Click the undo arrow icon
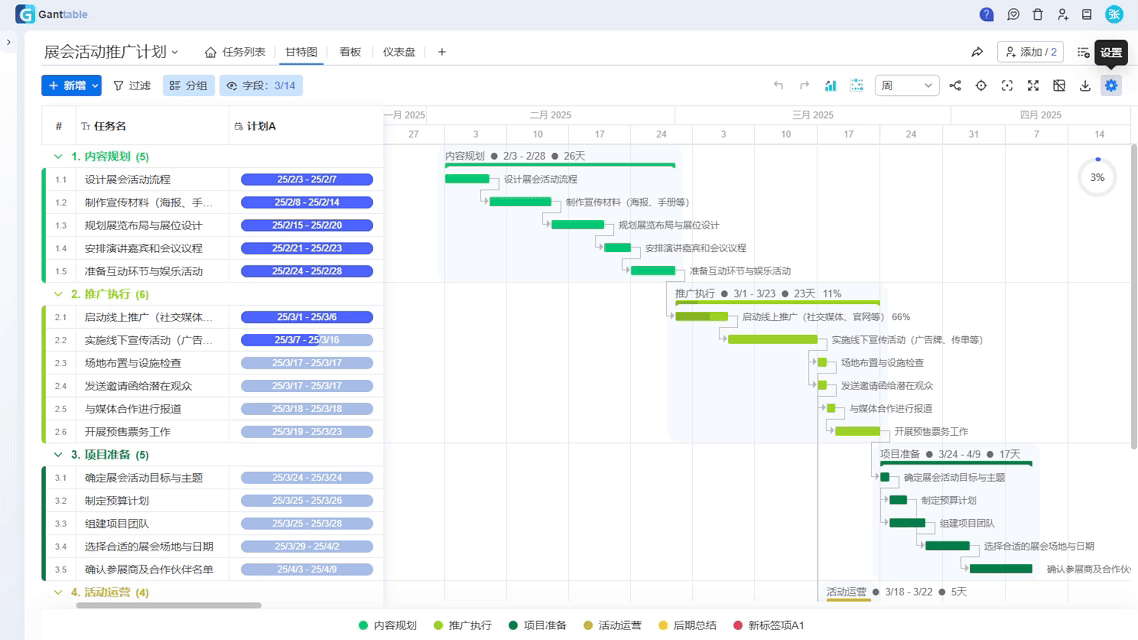The width and height of the screenshot is (1138, 640). tap(779, 85)
